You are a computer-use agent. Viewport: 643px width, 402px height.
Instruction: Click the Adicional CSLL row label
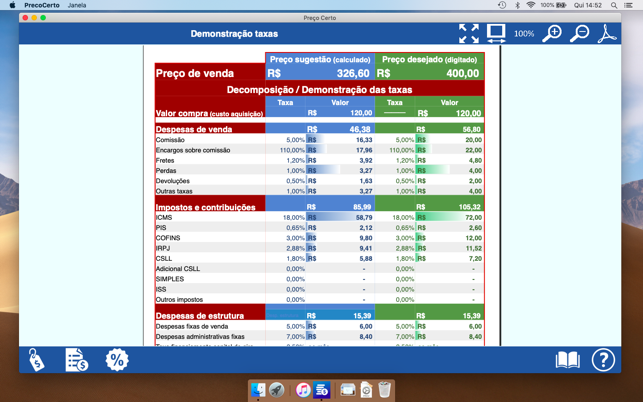point(178,269)
